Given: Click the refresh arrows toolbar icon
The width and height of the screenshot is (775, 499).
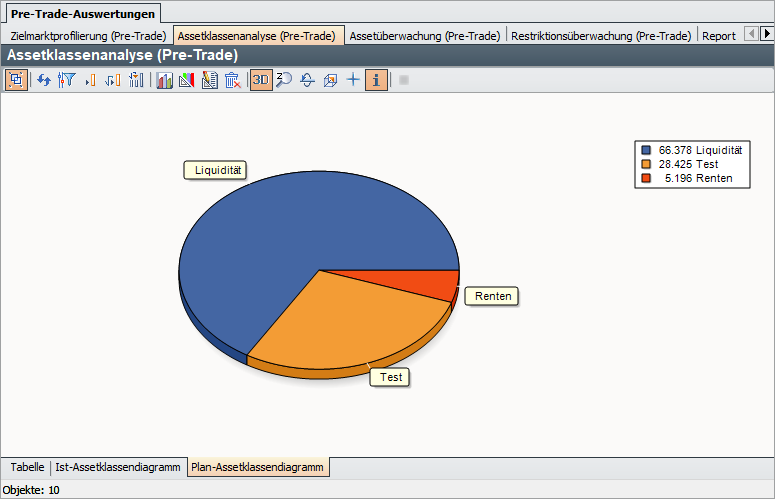Looking at the screenshot, I should pyautogui.click(x=44, y=80).
